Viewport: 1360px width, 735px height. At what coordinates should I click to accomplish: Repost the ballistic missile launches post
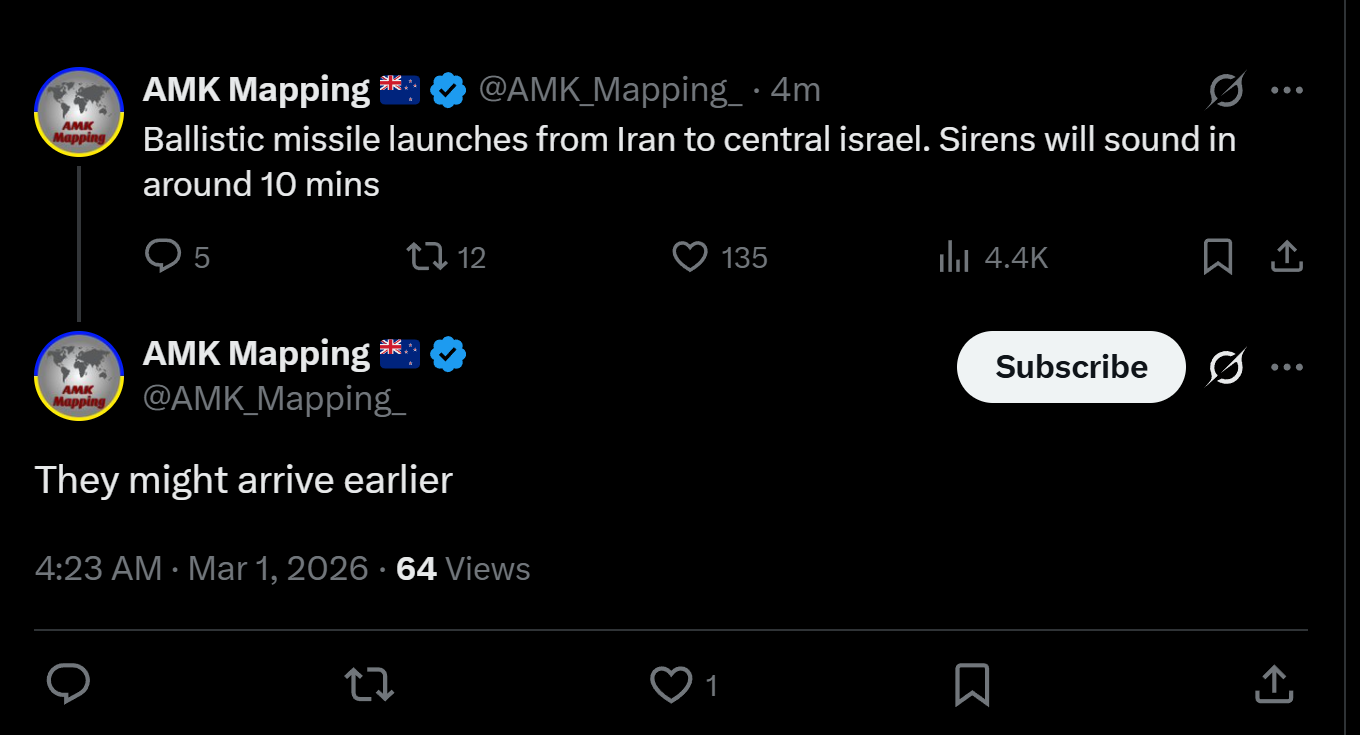coord(427,257)
